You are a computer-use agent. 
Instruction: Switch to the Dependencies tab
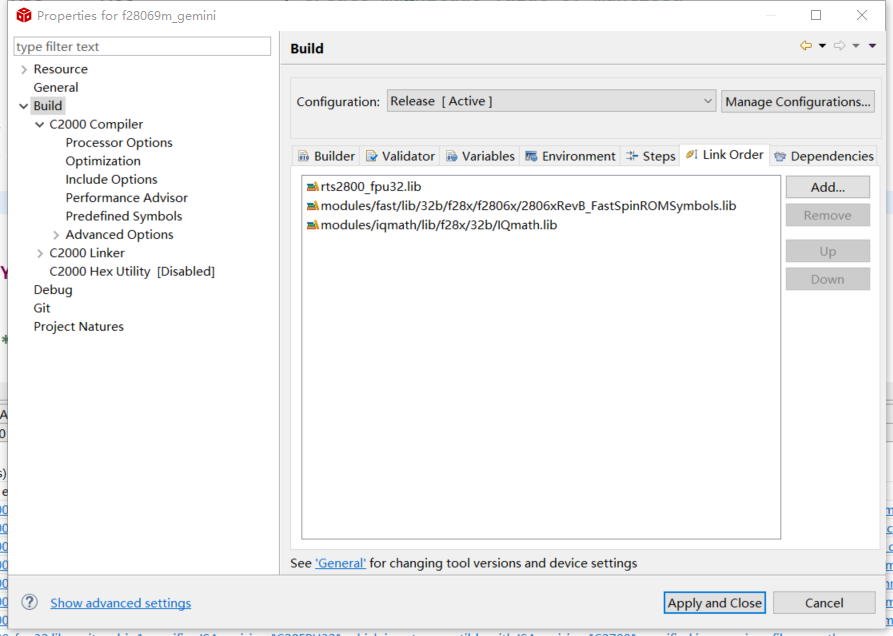824,156
